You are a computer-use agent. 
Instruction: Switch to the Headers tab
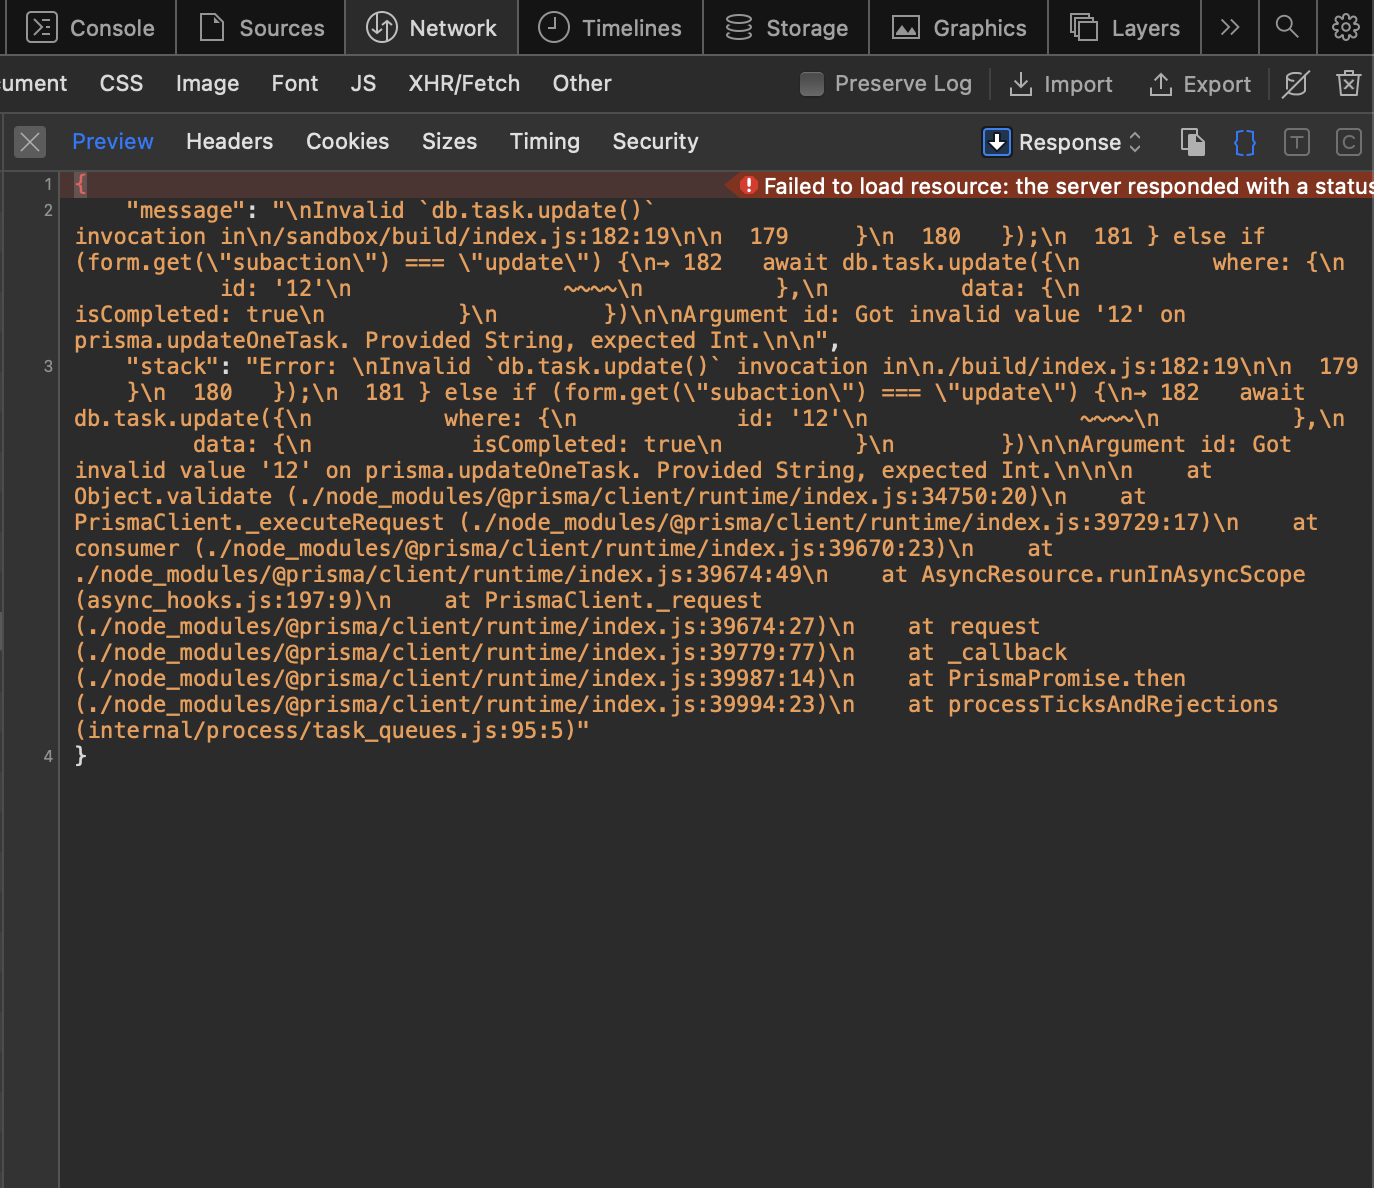pyautogui.click(x=229, y=141)
